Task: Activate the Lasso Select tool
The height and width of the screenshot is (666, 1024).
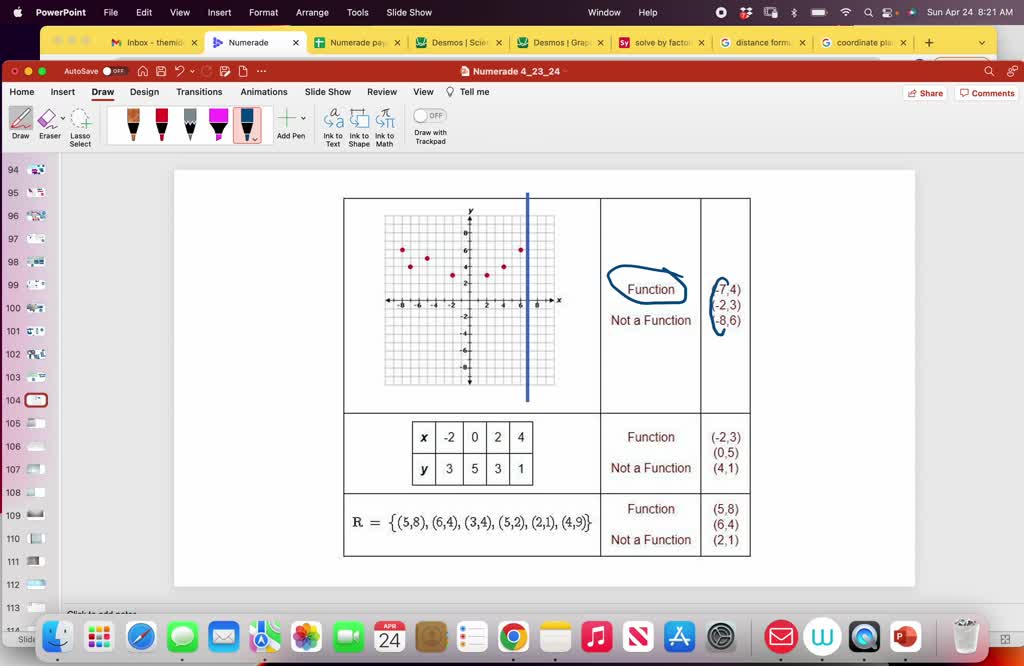Action: (78, 122)
